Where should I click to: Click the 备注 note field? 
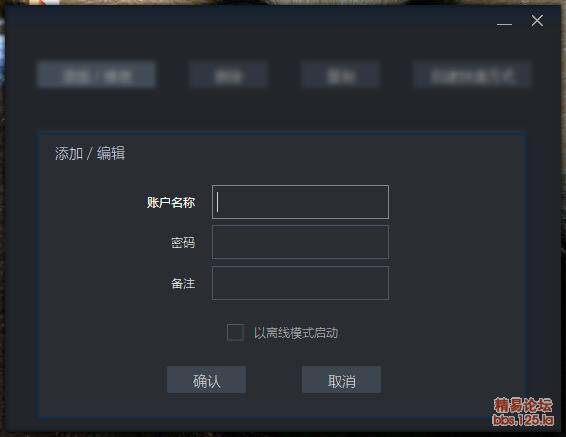[x=300, y=283]
